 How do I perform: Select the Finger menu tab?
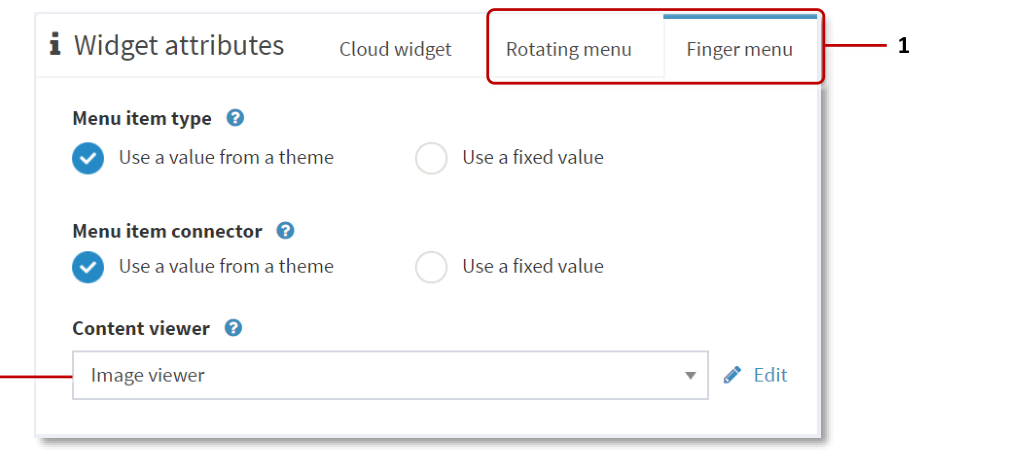(x=739, y=49)
